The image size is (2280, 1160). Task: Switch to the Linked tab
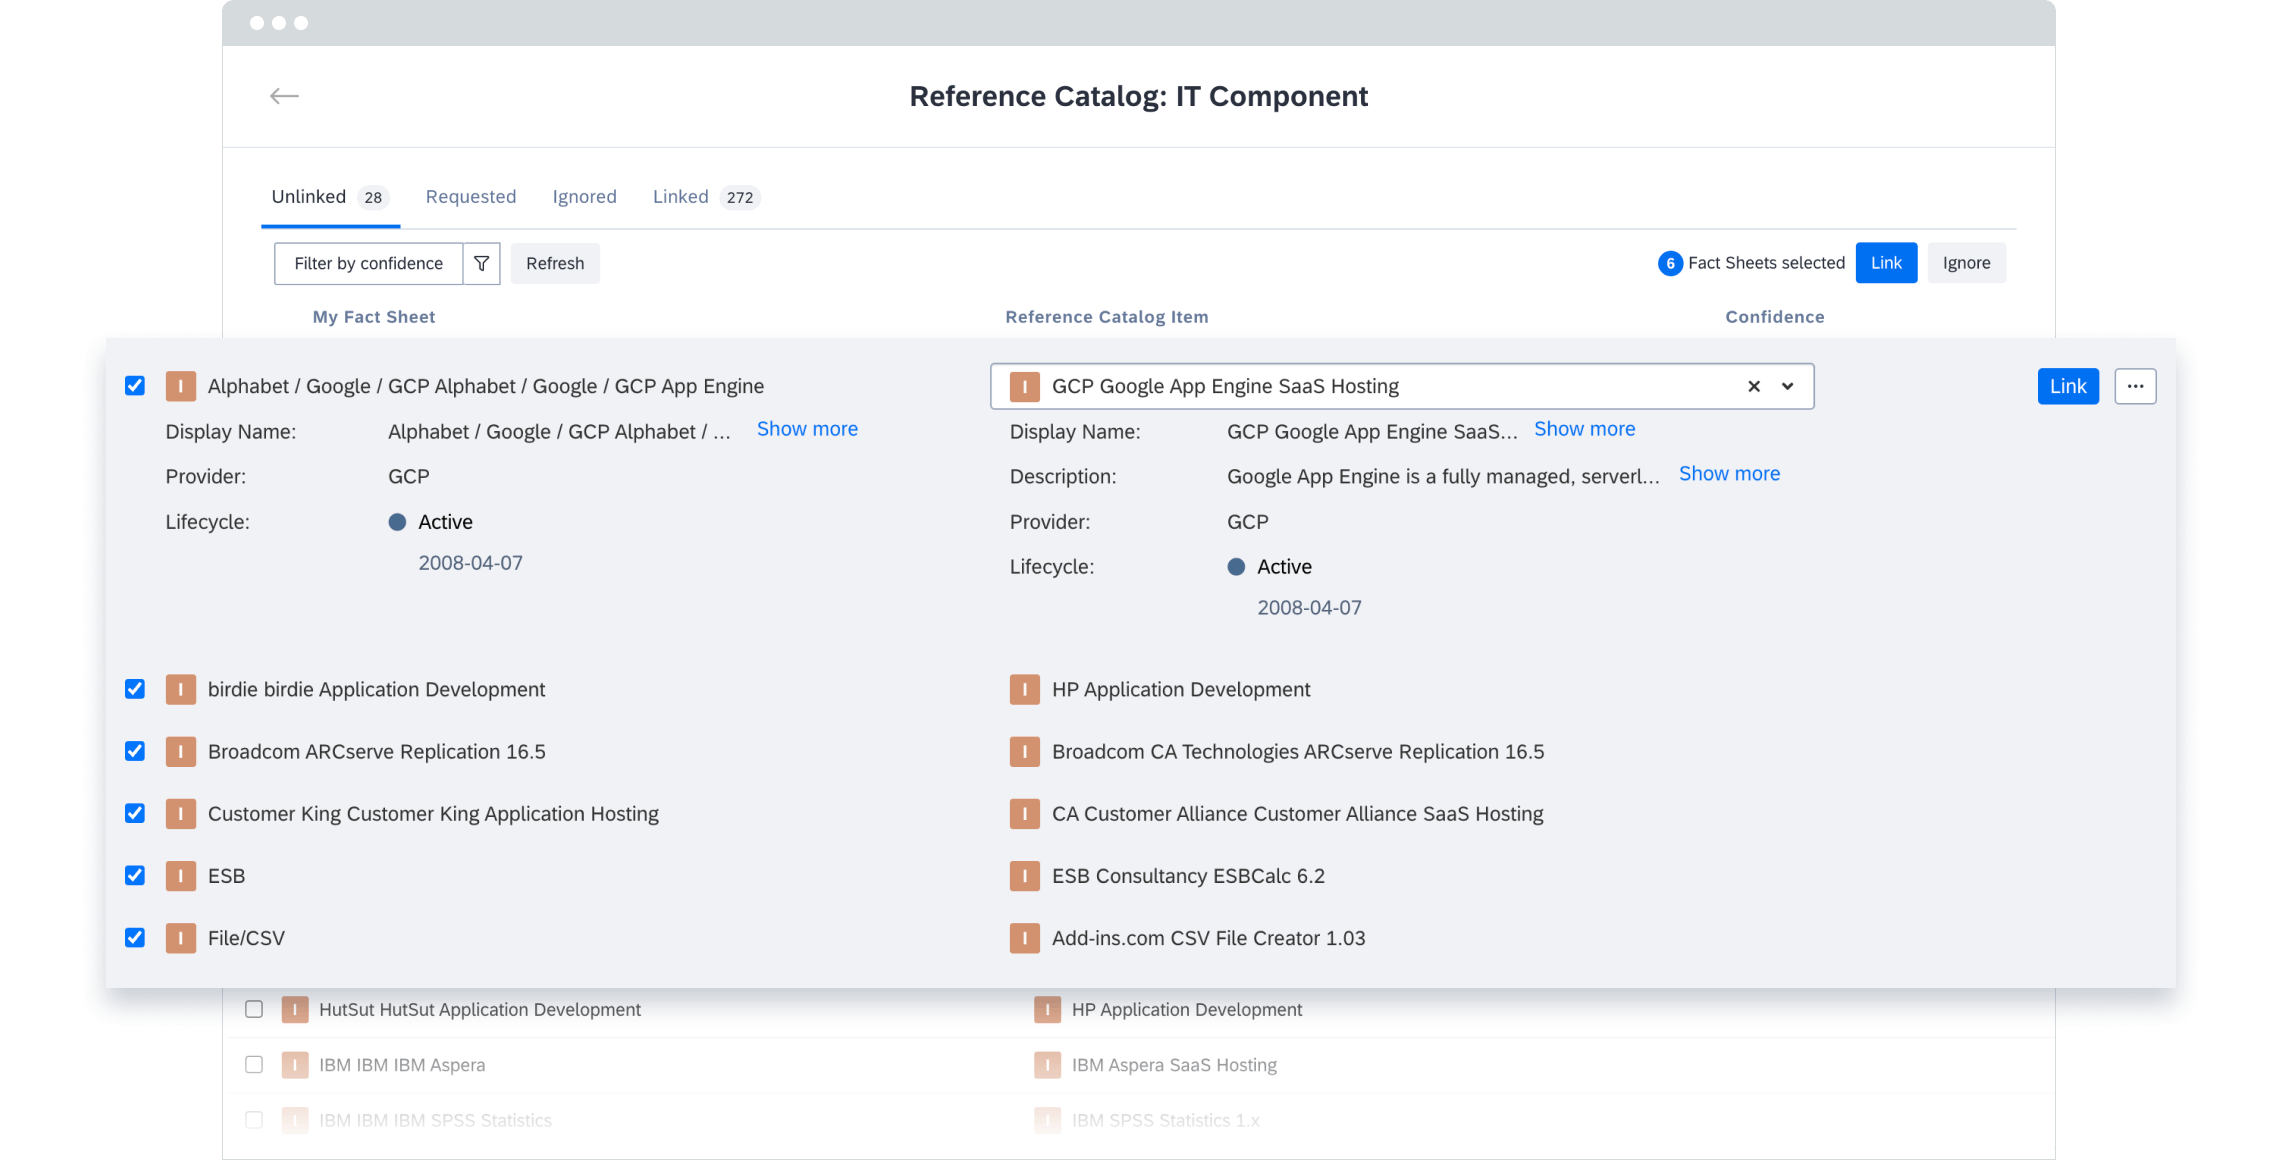[x=706, y=197]
